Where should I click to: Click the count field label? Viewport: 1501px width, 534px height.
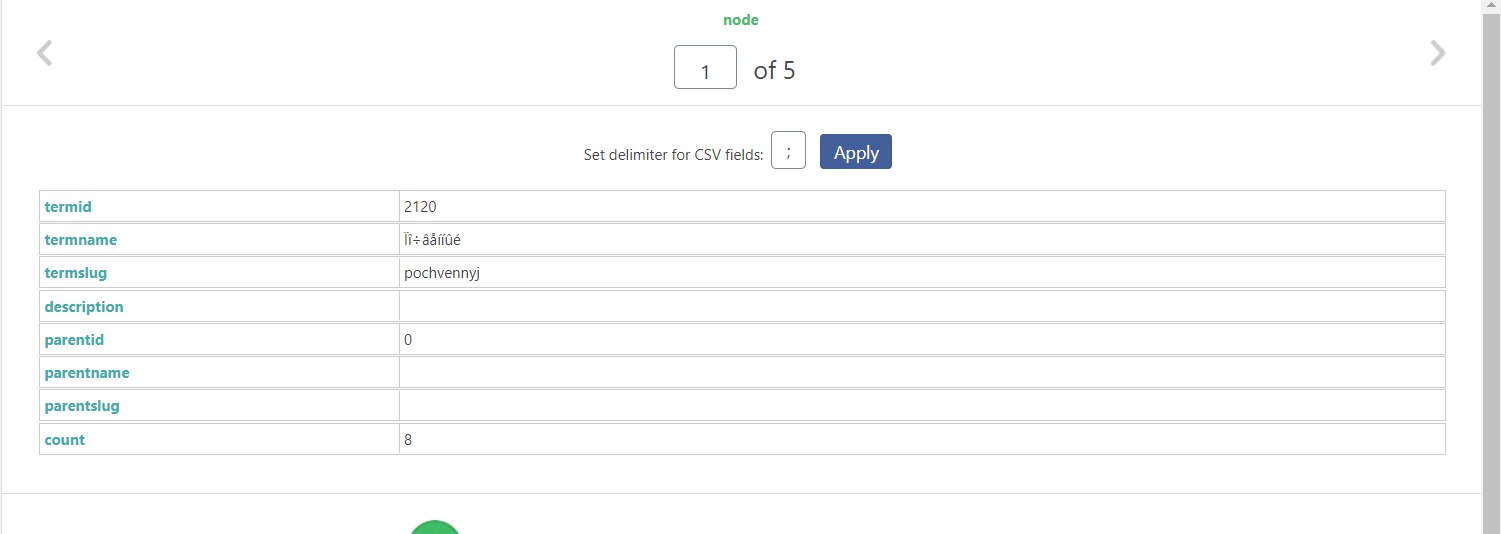65,439
